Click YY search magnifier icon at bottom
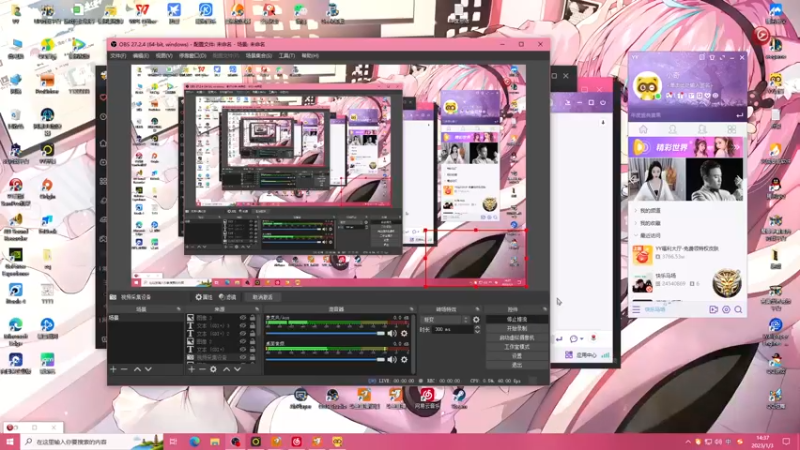800x450 pixels. 738,309
